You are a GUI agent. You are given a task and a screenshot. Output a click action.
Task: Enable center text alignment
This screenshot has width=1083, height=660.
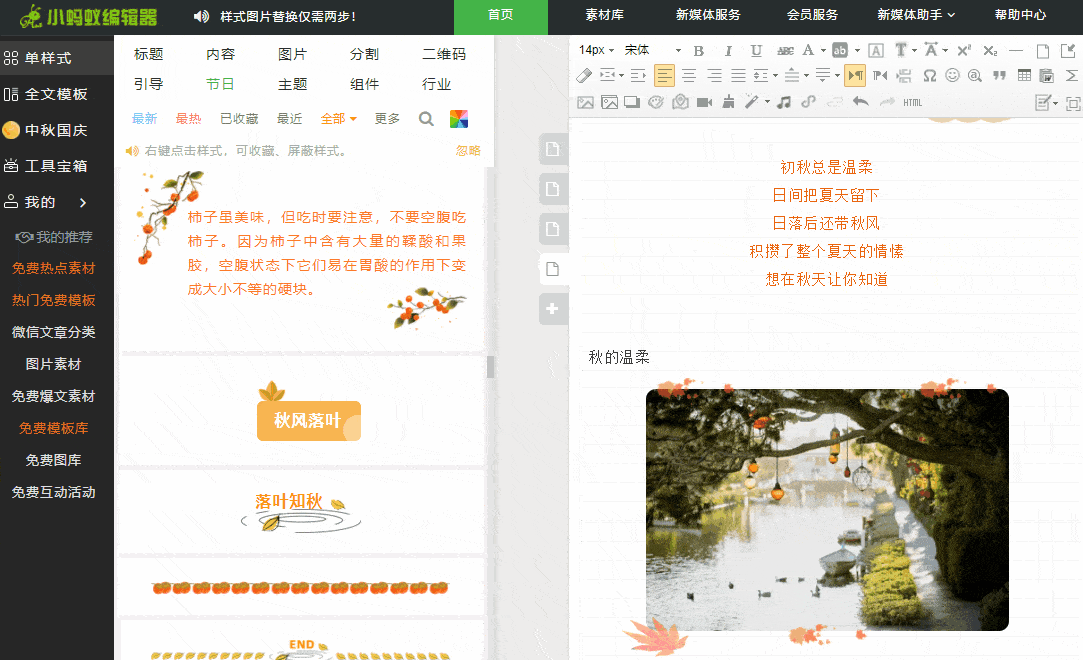coord(690,74)
